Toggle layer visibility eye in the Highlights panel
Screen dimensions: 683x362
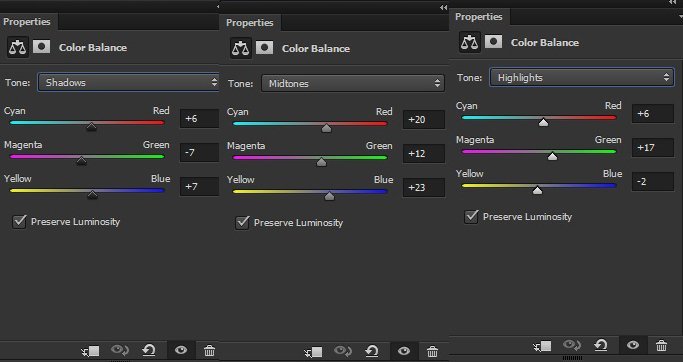[633, 345]
